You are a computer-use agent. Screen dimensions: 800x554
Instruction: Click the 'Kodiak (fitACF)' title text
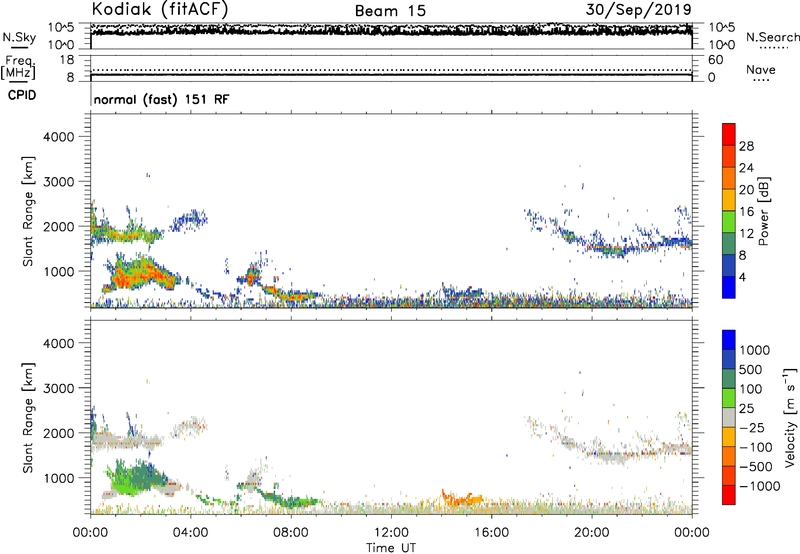(160, 9)
